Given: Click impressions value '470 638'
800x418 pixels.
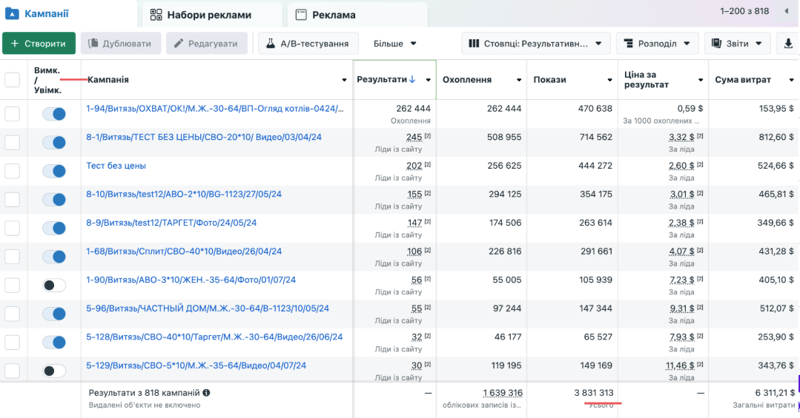Looking at the screenshot, I should coord(595,108).
